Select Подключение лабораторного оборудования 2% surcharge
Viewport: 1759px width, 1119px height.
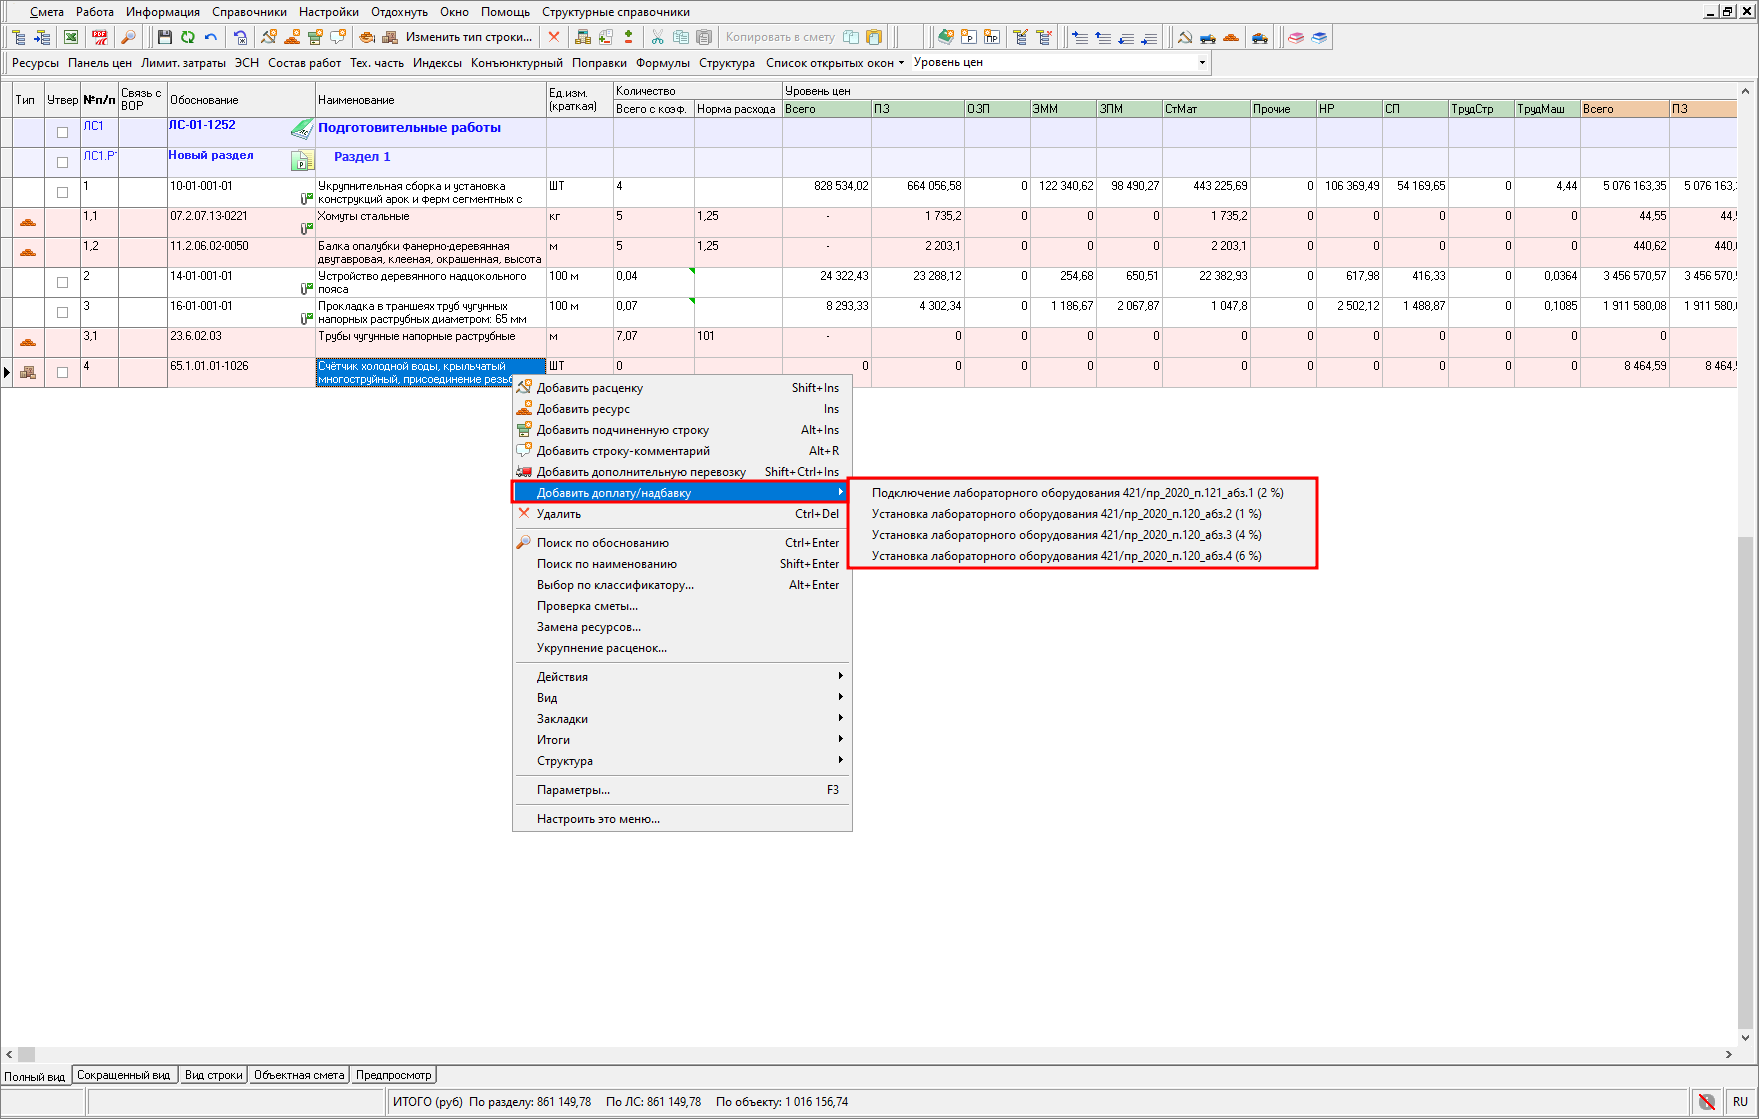(x=1077, y=493)
